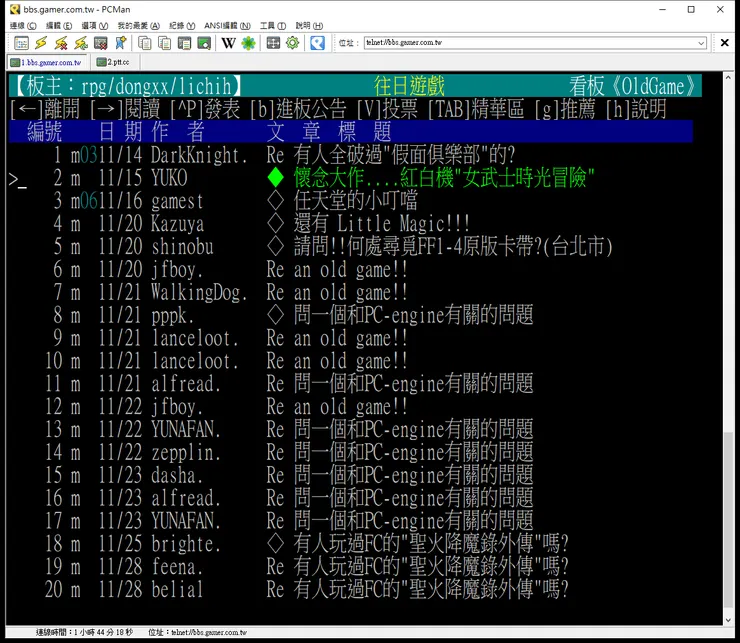Click the Wikipedia W toolbar icon
The height and width of the screenshot is (643, 740).
click(228, 43)
